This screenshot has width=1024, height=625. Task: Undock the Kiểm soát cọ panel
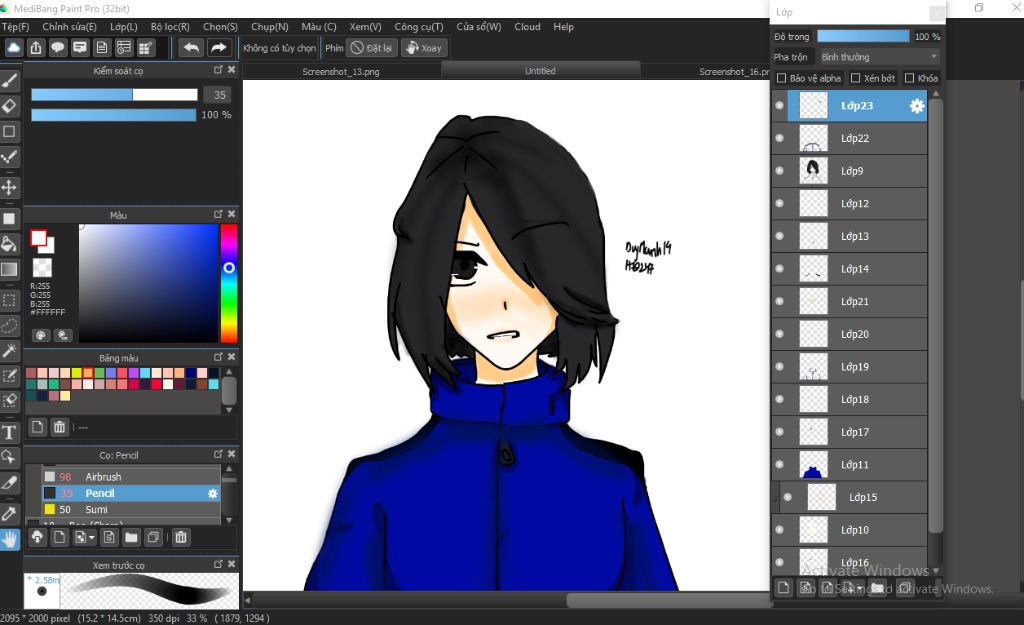tap(218, 70)
